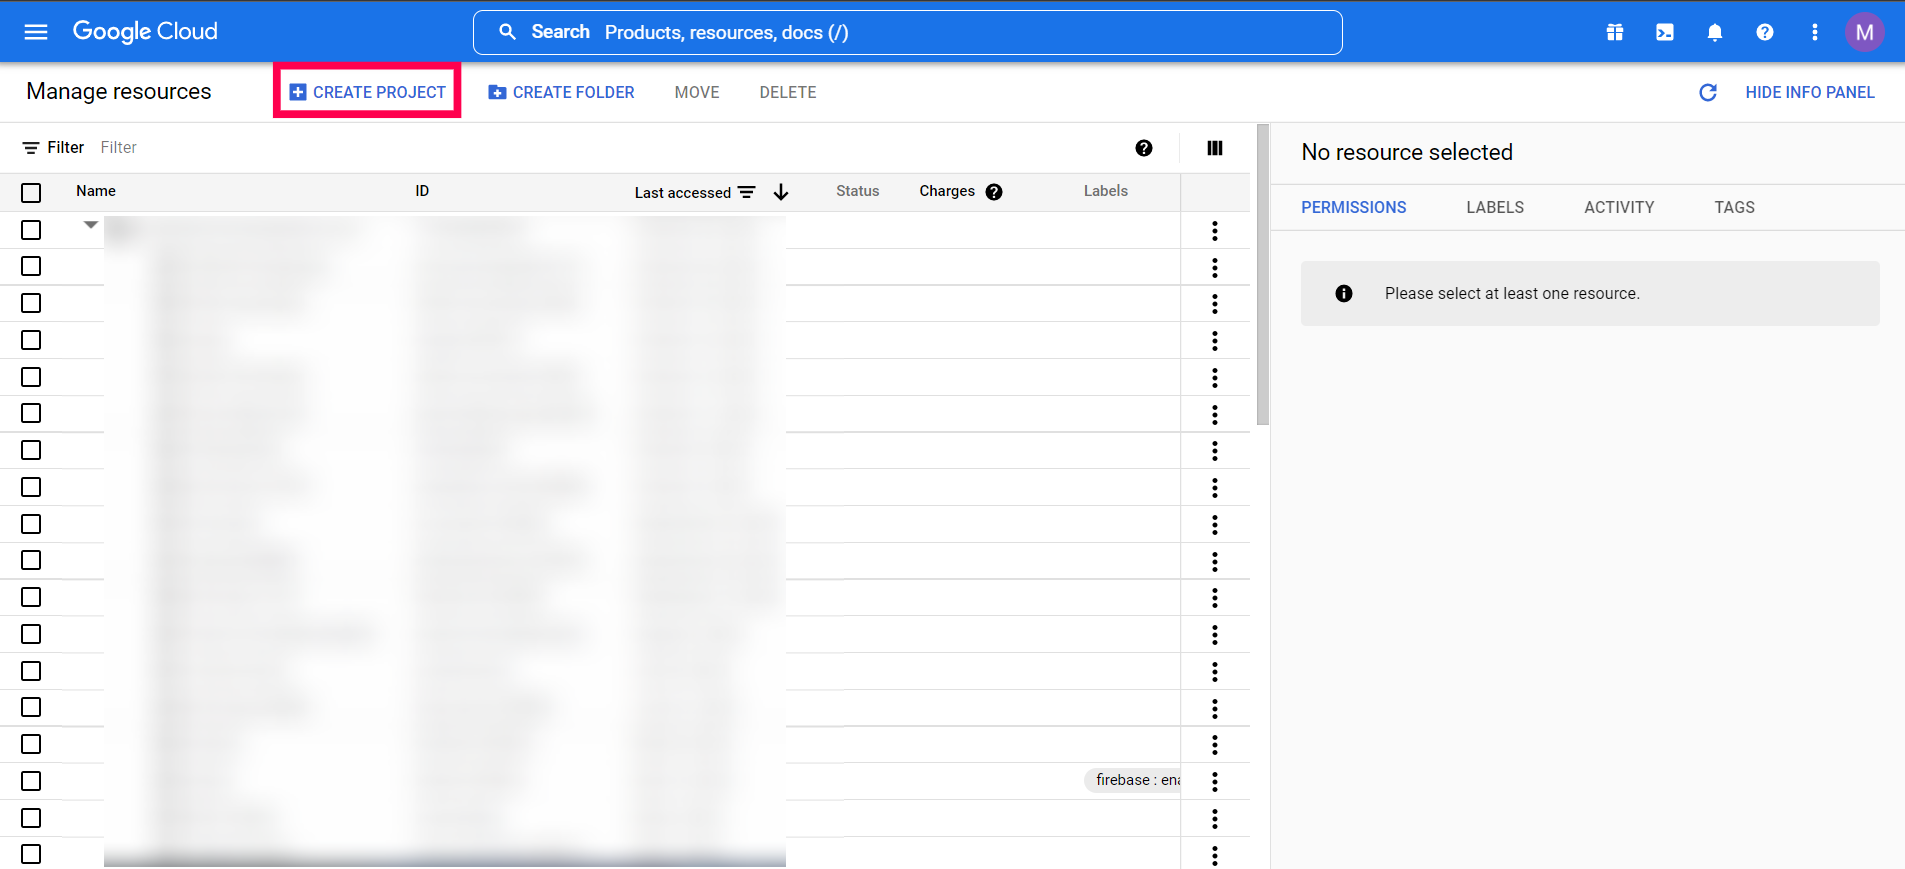Viewport: 1905px width, 869px height.
Task: Open the top bar help menu
Action: [x=1765, y=32]
